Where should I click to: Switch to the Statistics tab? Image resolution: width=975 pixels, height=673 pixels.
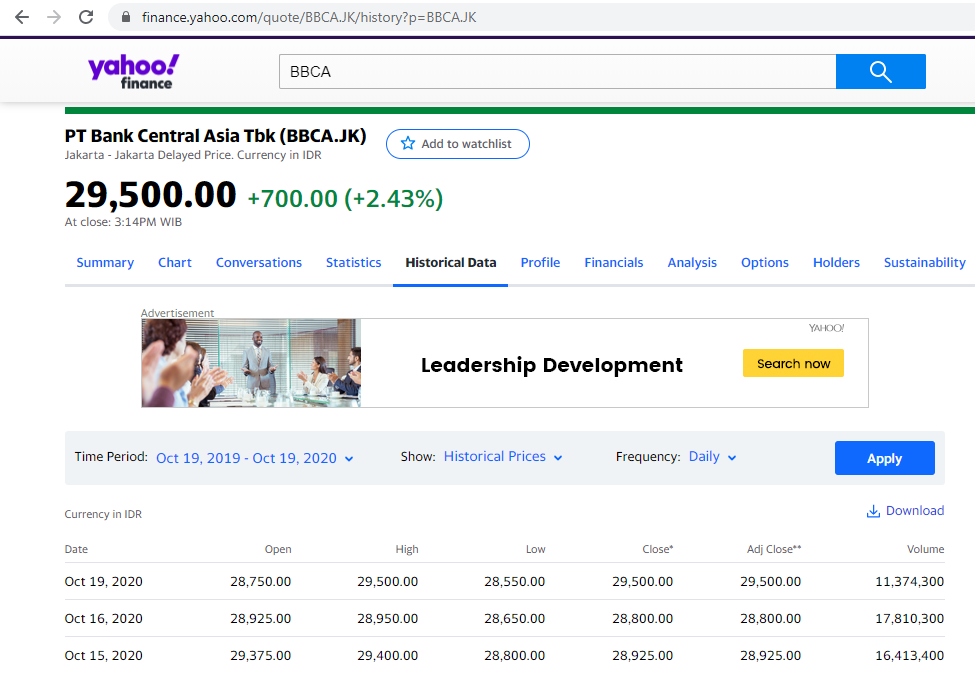pos(353,262)
